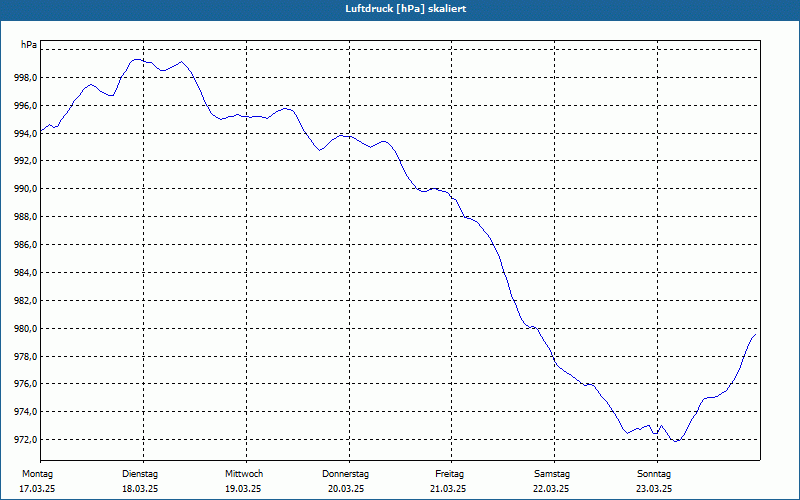Screen dimensions: 800x500
Task: Click the 976,0 y-axis value
Action: (x=26, y=384)
